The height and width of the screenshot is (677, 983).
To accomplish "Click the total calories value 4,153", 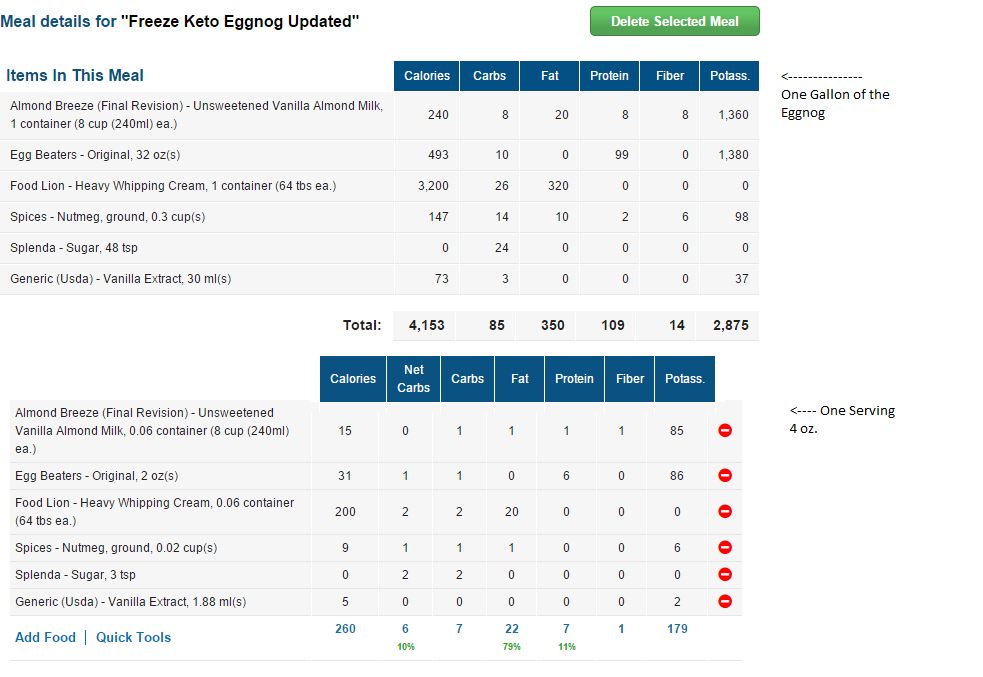I will coord(426,325).
